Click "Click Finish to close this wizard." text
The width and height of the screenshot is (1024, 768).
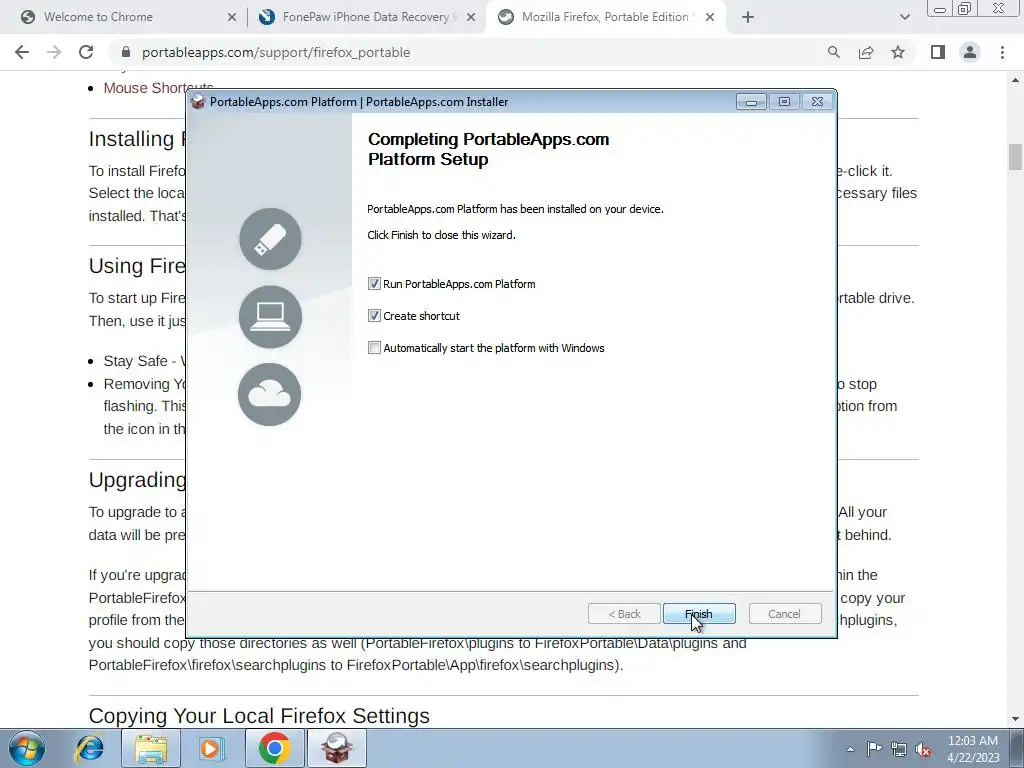pyautogui.click(x=441, y=235)
